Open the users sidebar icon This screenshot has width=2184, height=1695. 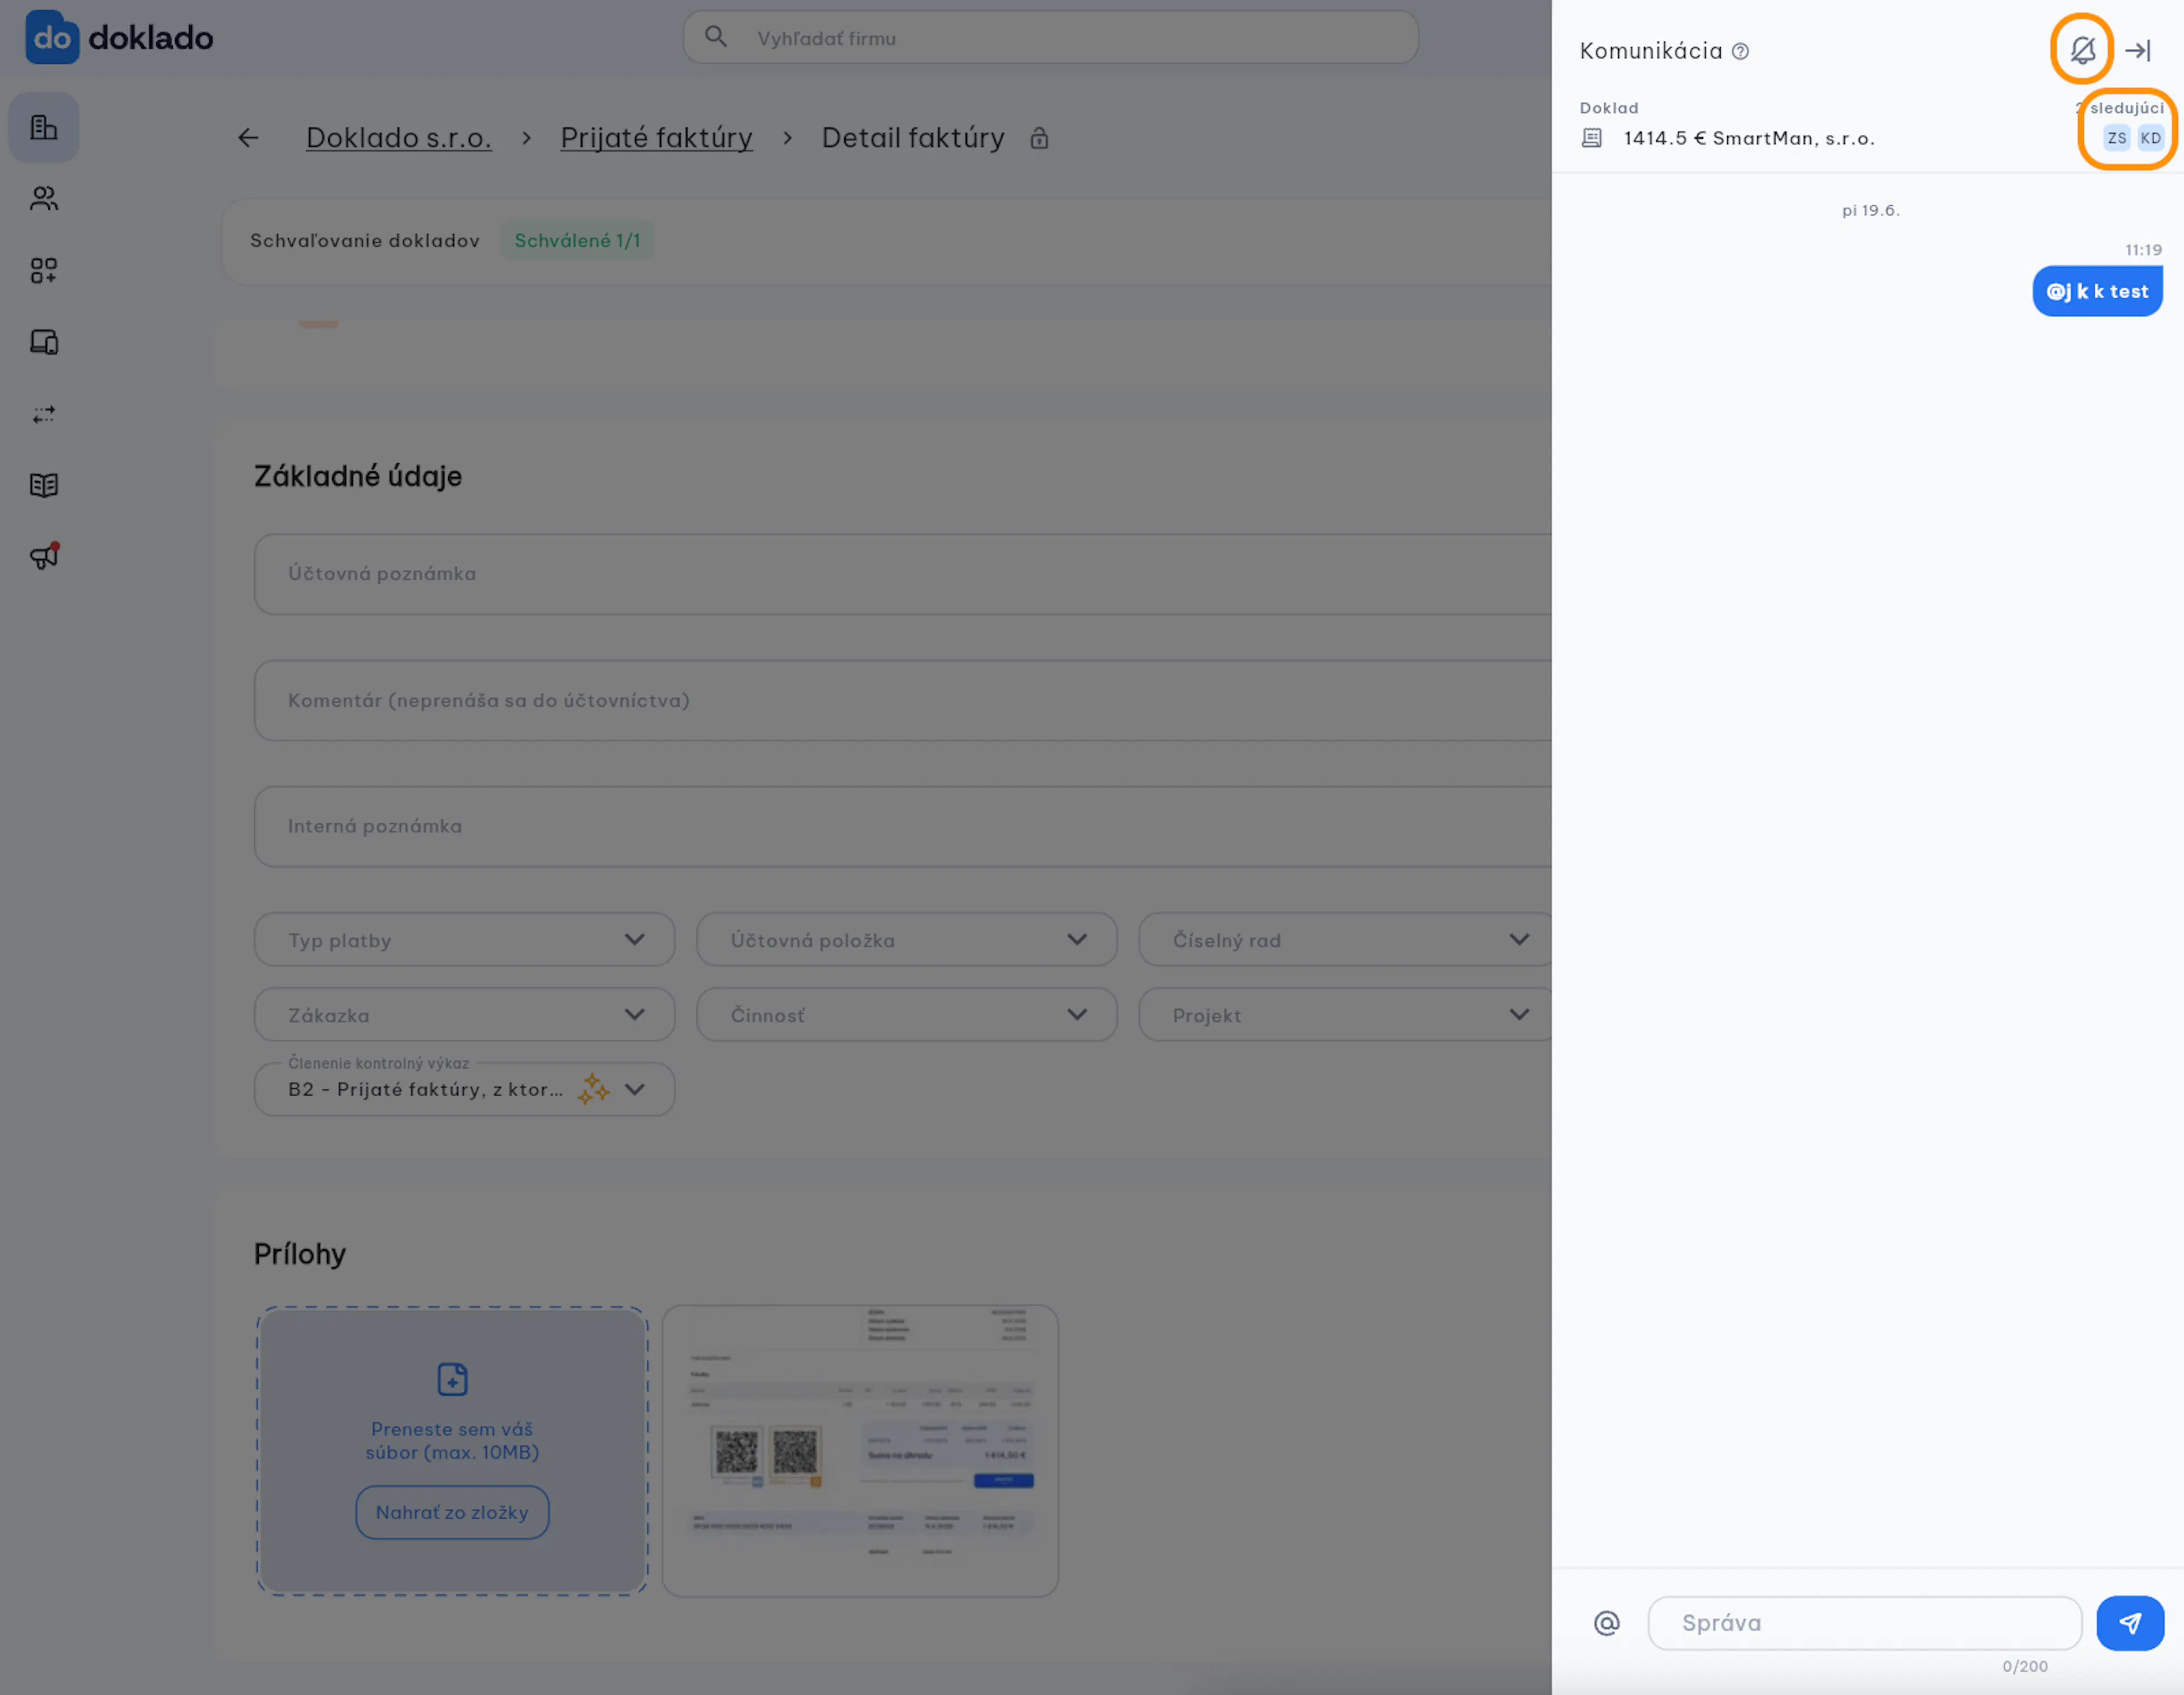point(44,199)
